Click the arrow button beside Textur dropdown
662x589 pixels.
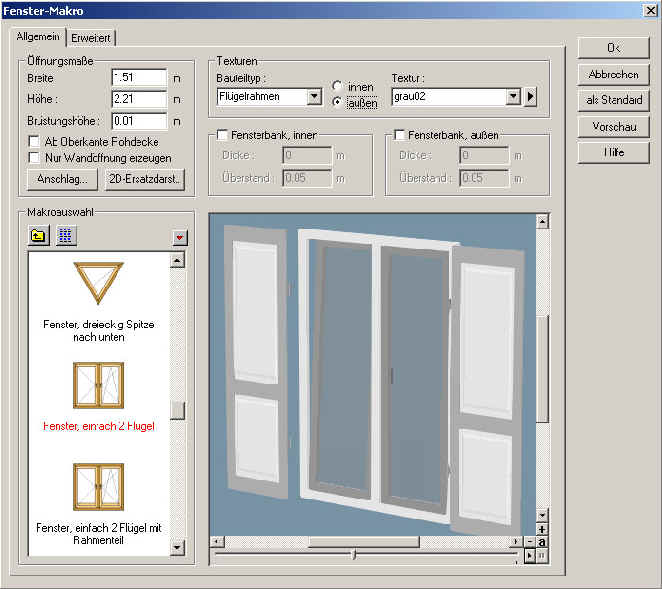tap(532, 97)
